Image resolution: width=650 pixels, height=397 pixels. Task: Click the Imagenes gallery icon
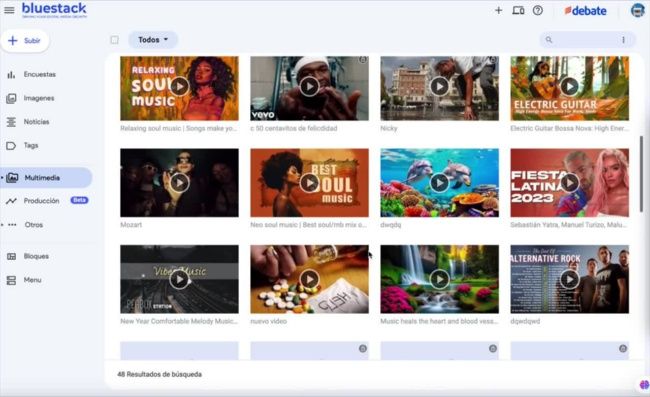click(11, 98)
